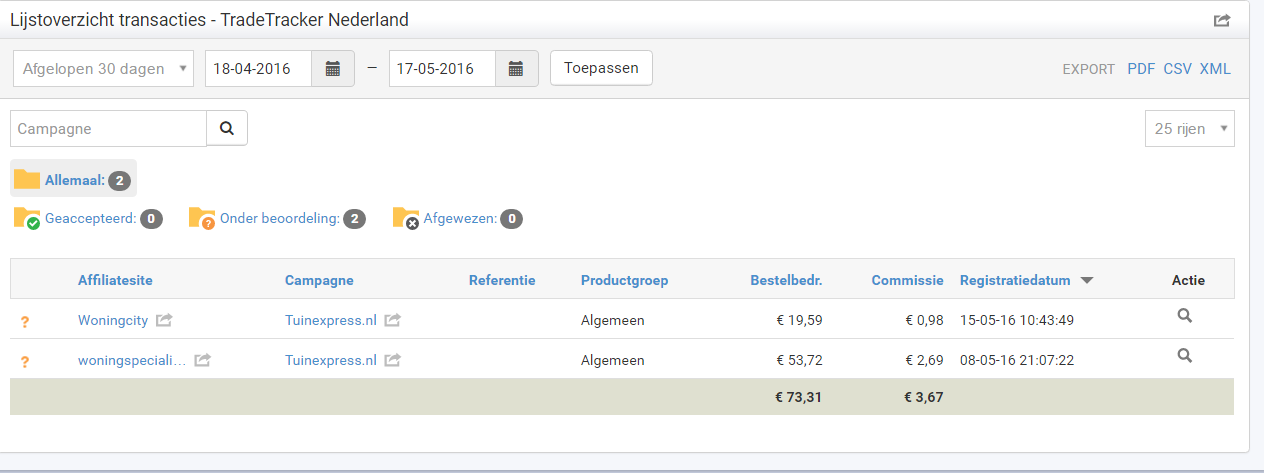Click the share icon in title bar

pyautogui.click(x=1222, y=20)
